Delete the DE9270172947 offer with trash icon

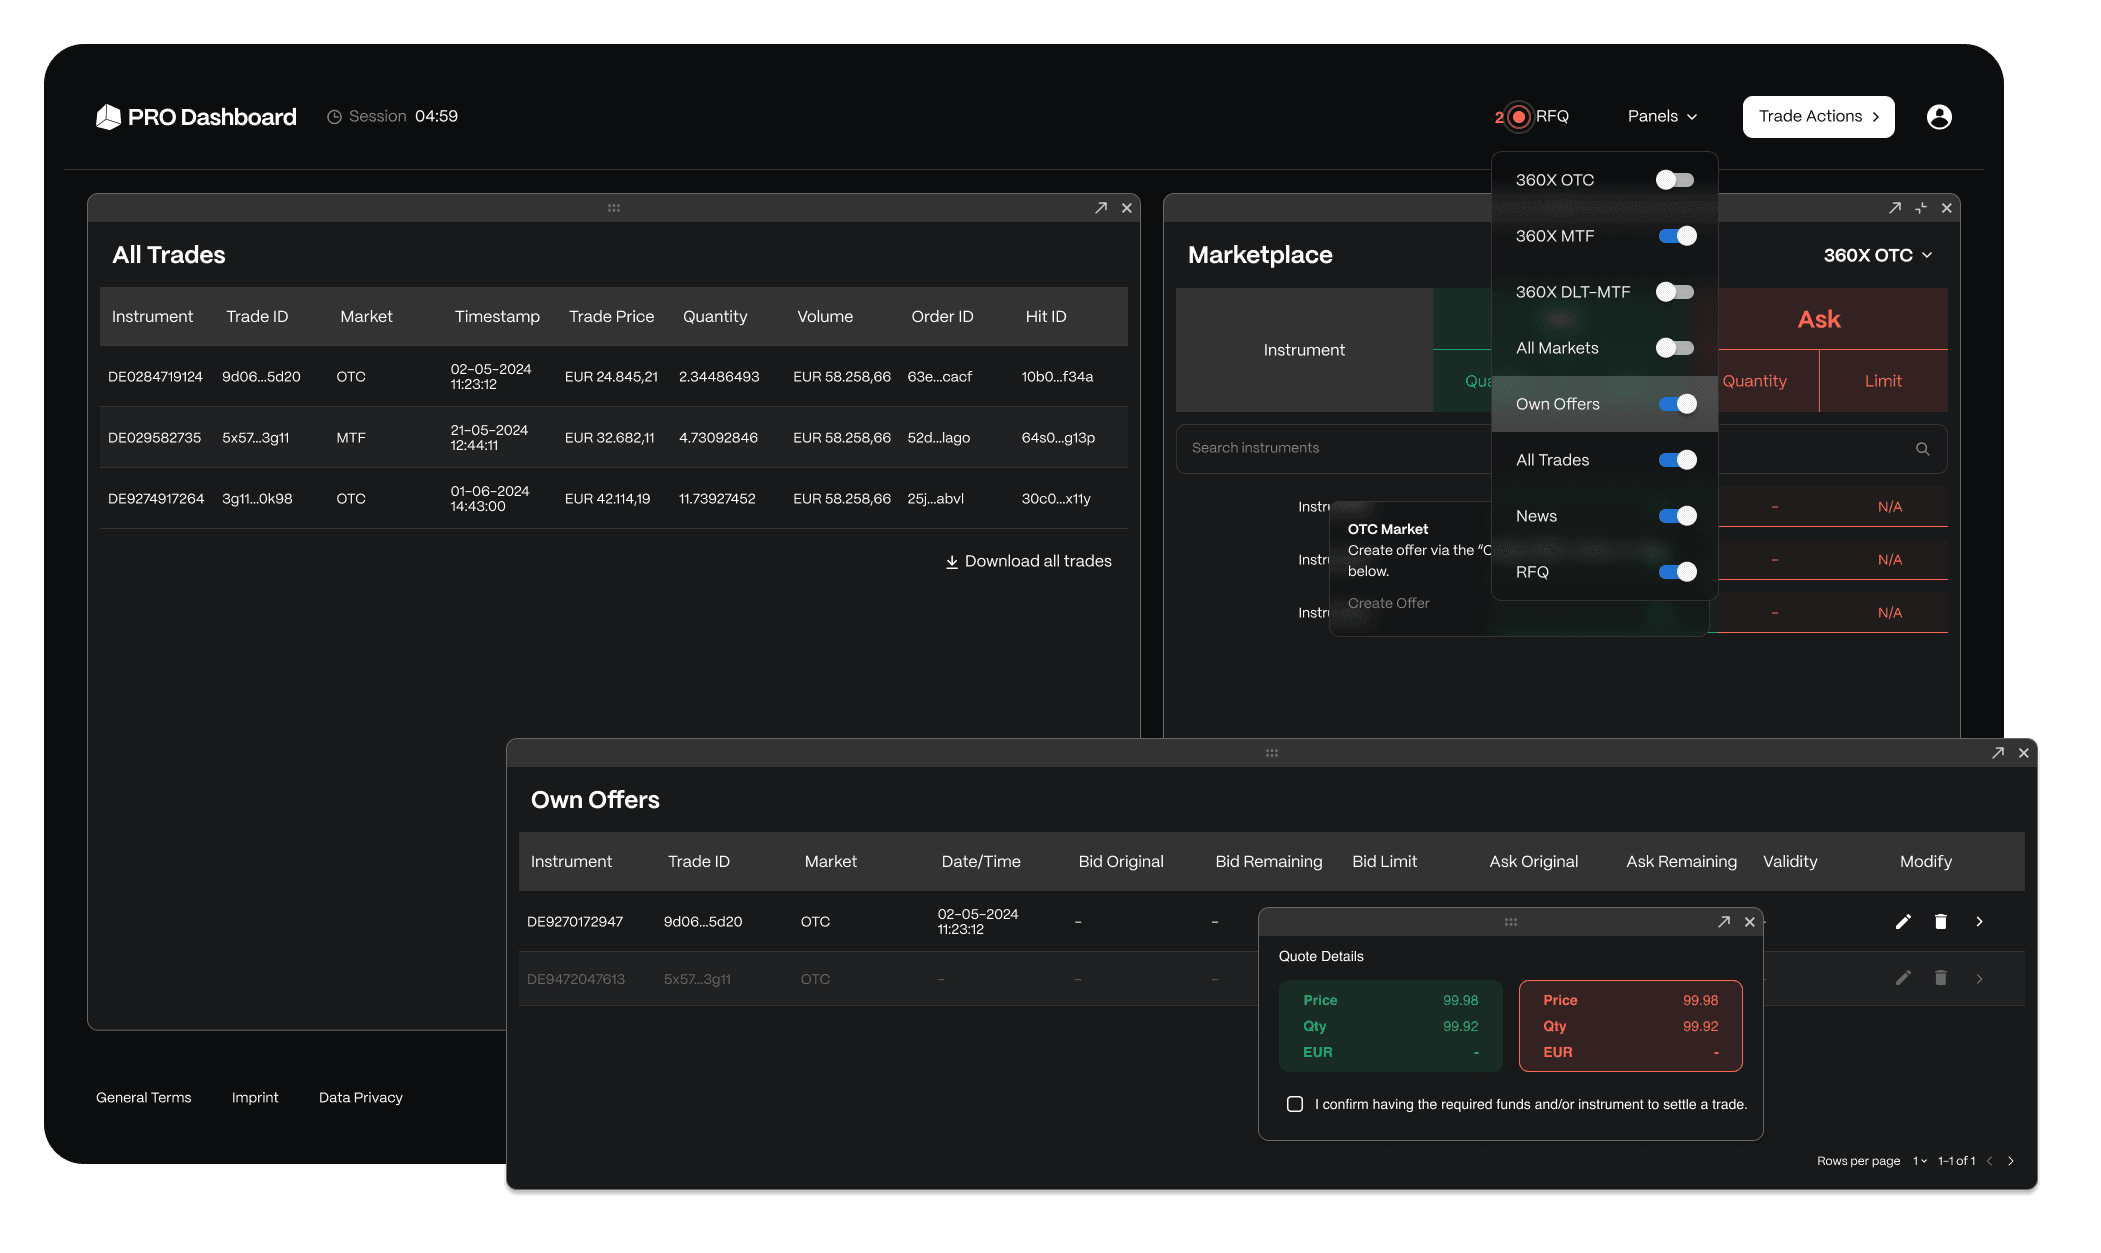pos(1940,921)
